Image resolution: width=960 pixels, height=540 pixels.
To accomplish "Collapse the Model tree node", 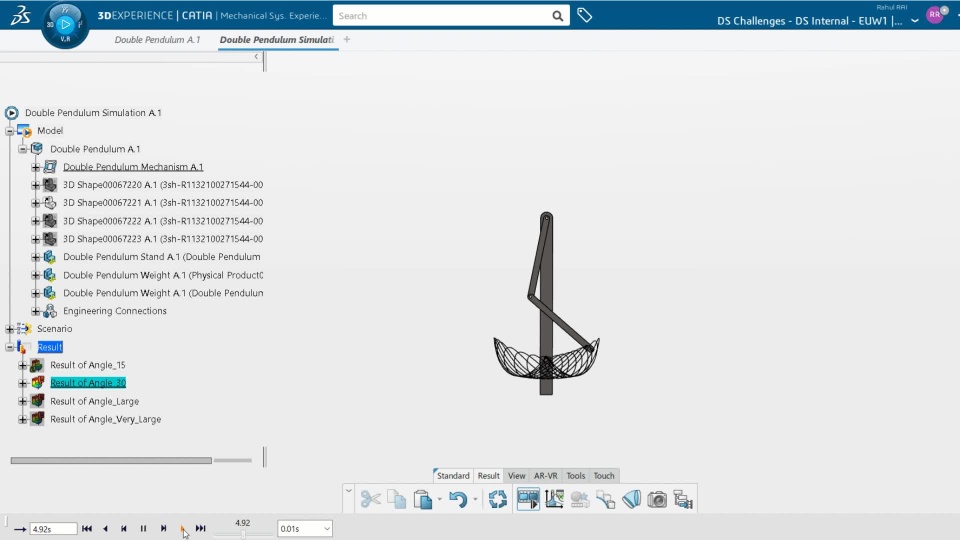I will 10,131.
